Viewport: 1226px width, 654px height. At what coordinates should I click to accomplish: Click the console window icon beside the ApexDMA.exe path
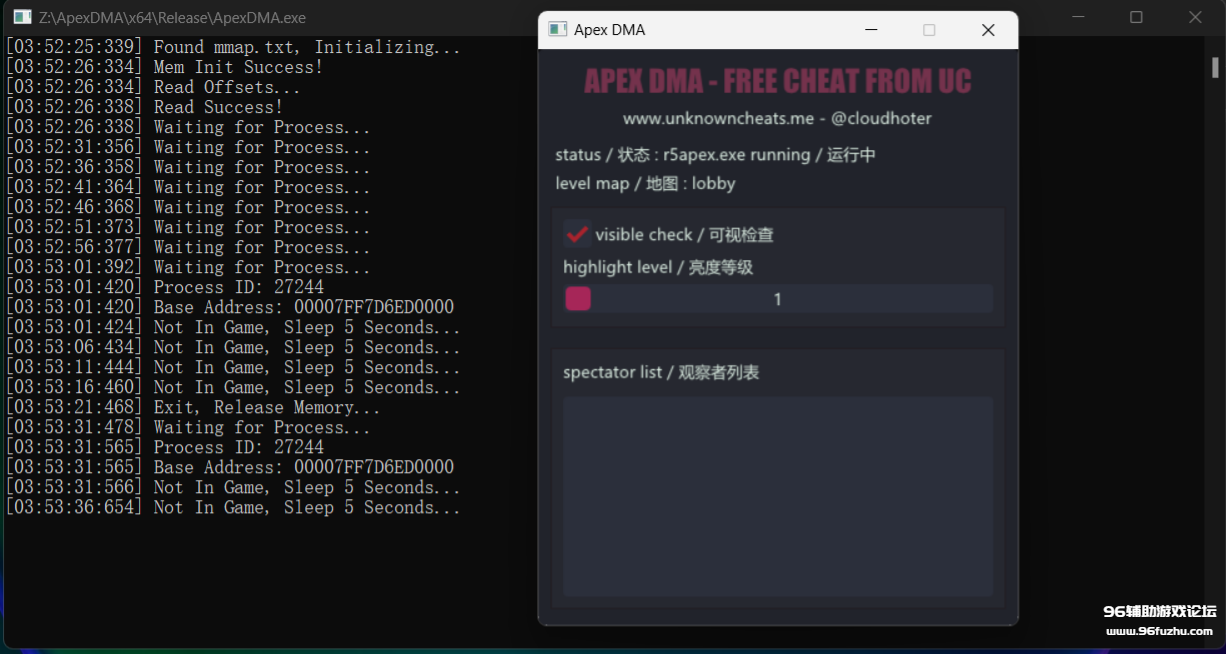pyautogui.click(x=22, y=17)
